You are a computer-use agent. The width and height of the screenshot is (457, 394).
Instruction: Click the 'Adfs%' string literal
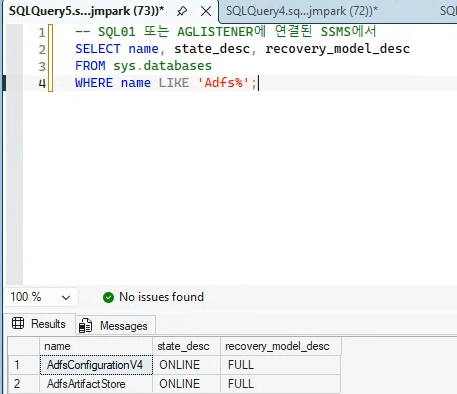point(223,83)
